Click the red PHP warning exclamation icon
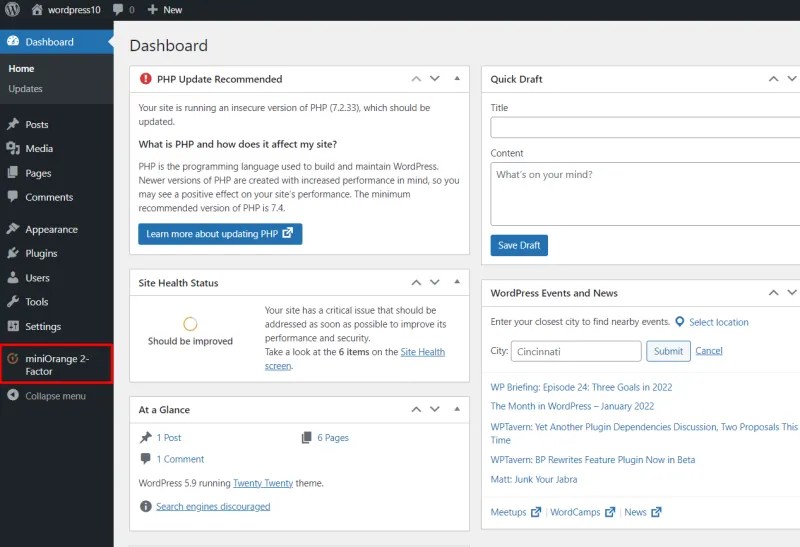 coord(145,79)
